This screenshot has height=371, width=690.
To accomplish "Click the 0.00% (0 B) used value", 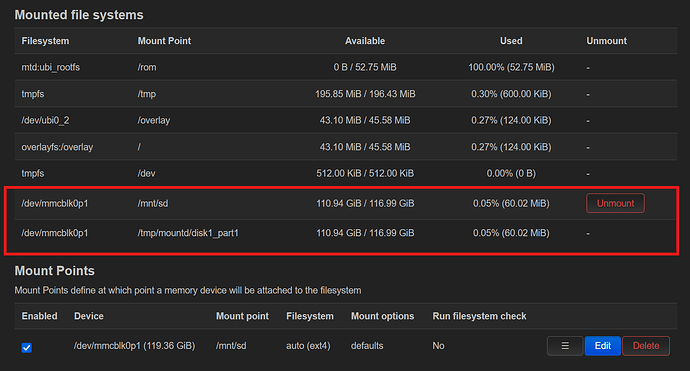I will [x=511, y=173].
